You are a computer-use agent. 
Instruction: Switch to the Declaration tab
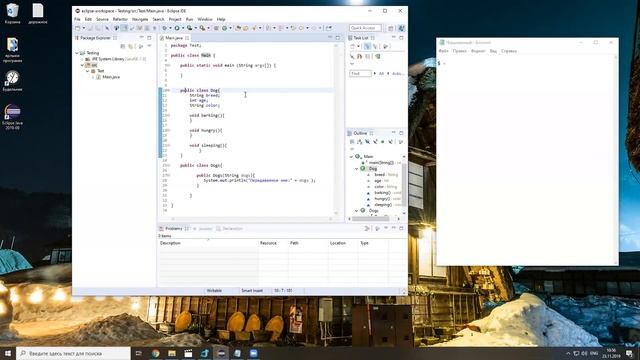pyautogui.click(x=229, y=229)
